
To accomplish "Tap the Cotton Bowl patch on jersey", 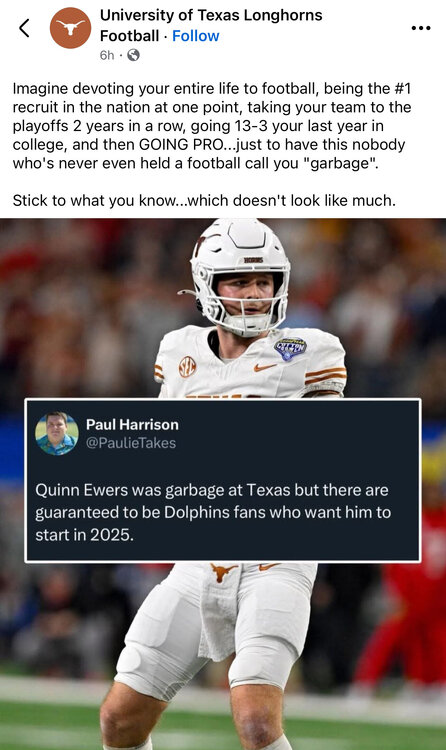I will click(x=290, y=349).
